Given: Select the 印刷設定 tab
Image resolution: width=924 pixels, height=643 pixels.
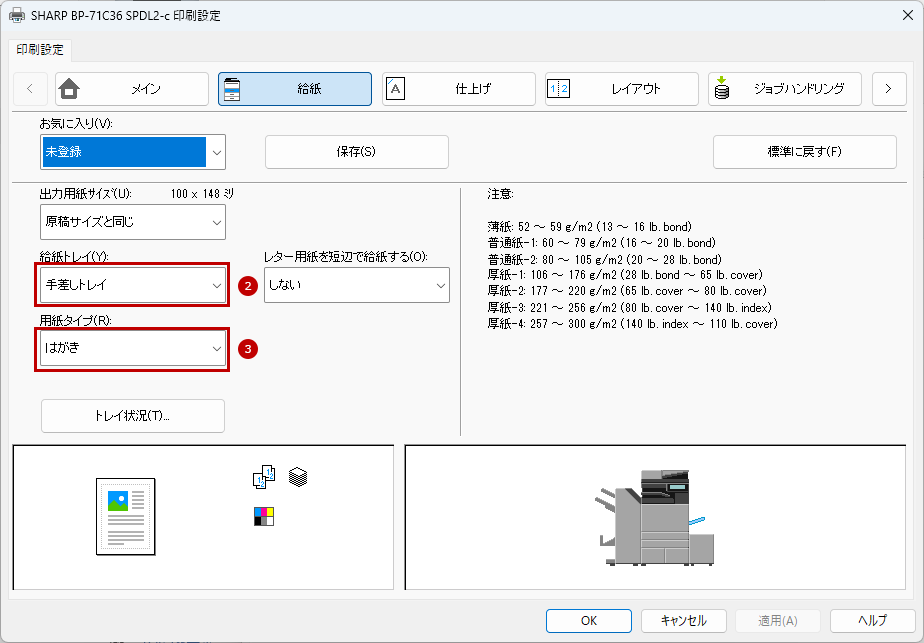Looking at the screenshot, I should pyautogui.click(x=40, y=49).
